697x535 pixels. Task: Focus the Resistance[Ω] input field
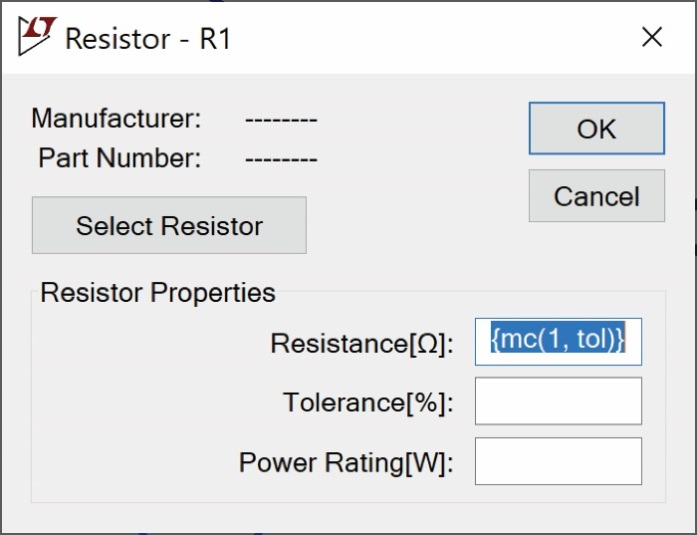[558, 342]
